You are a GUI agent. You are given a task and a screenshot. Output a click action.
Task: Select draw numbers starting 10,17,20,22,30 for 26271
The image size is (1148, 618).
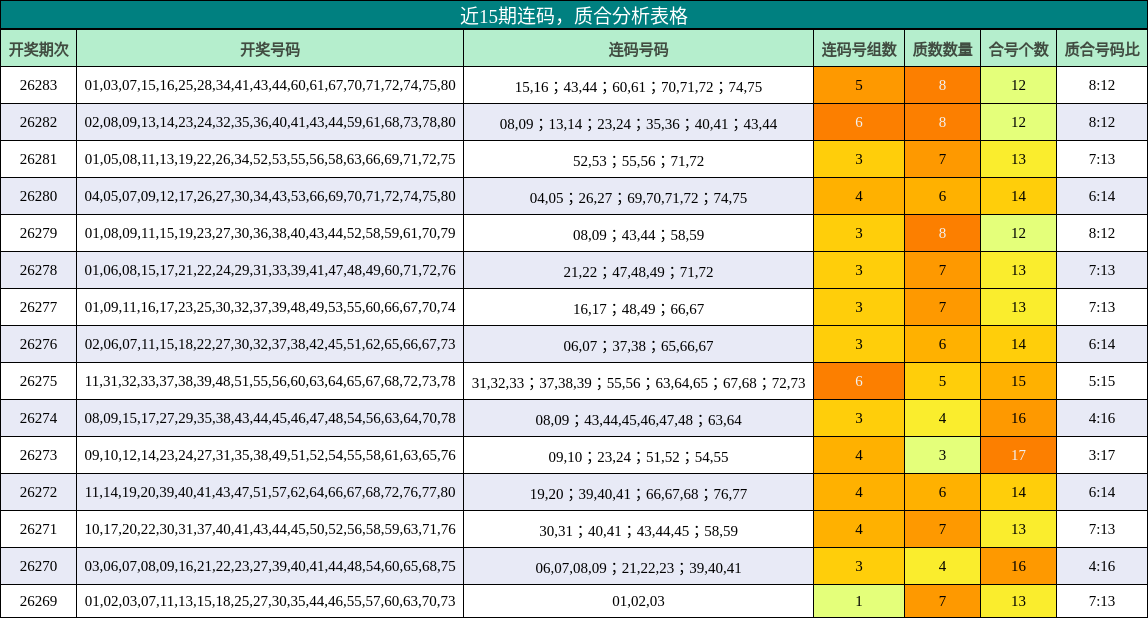pos(269,529)
